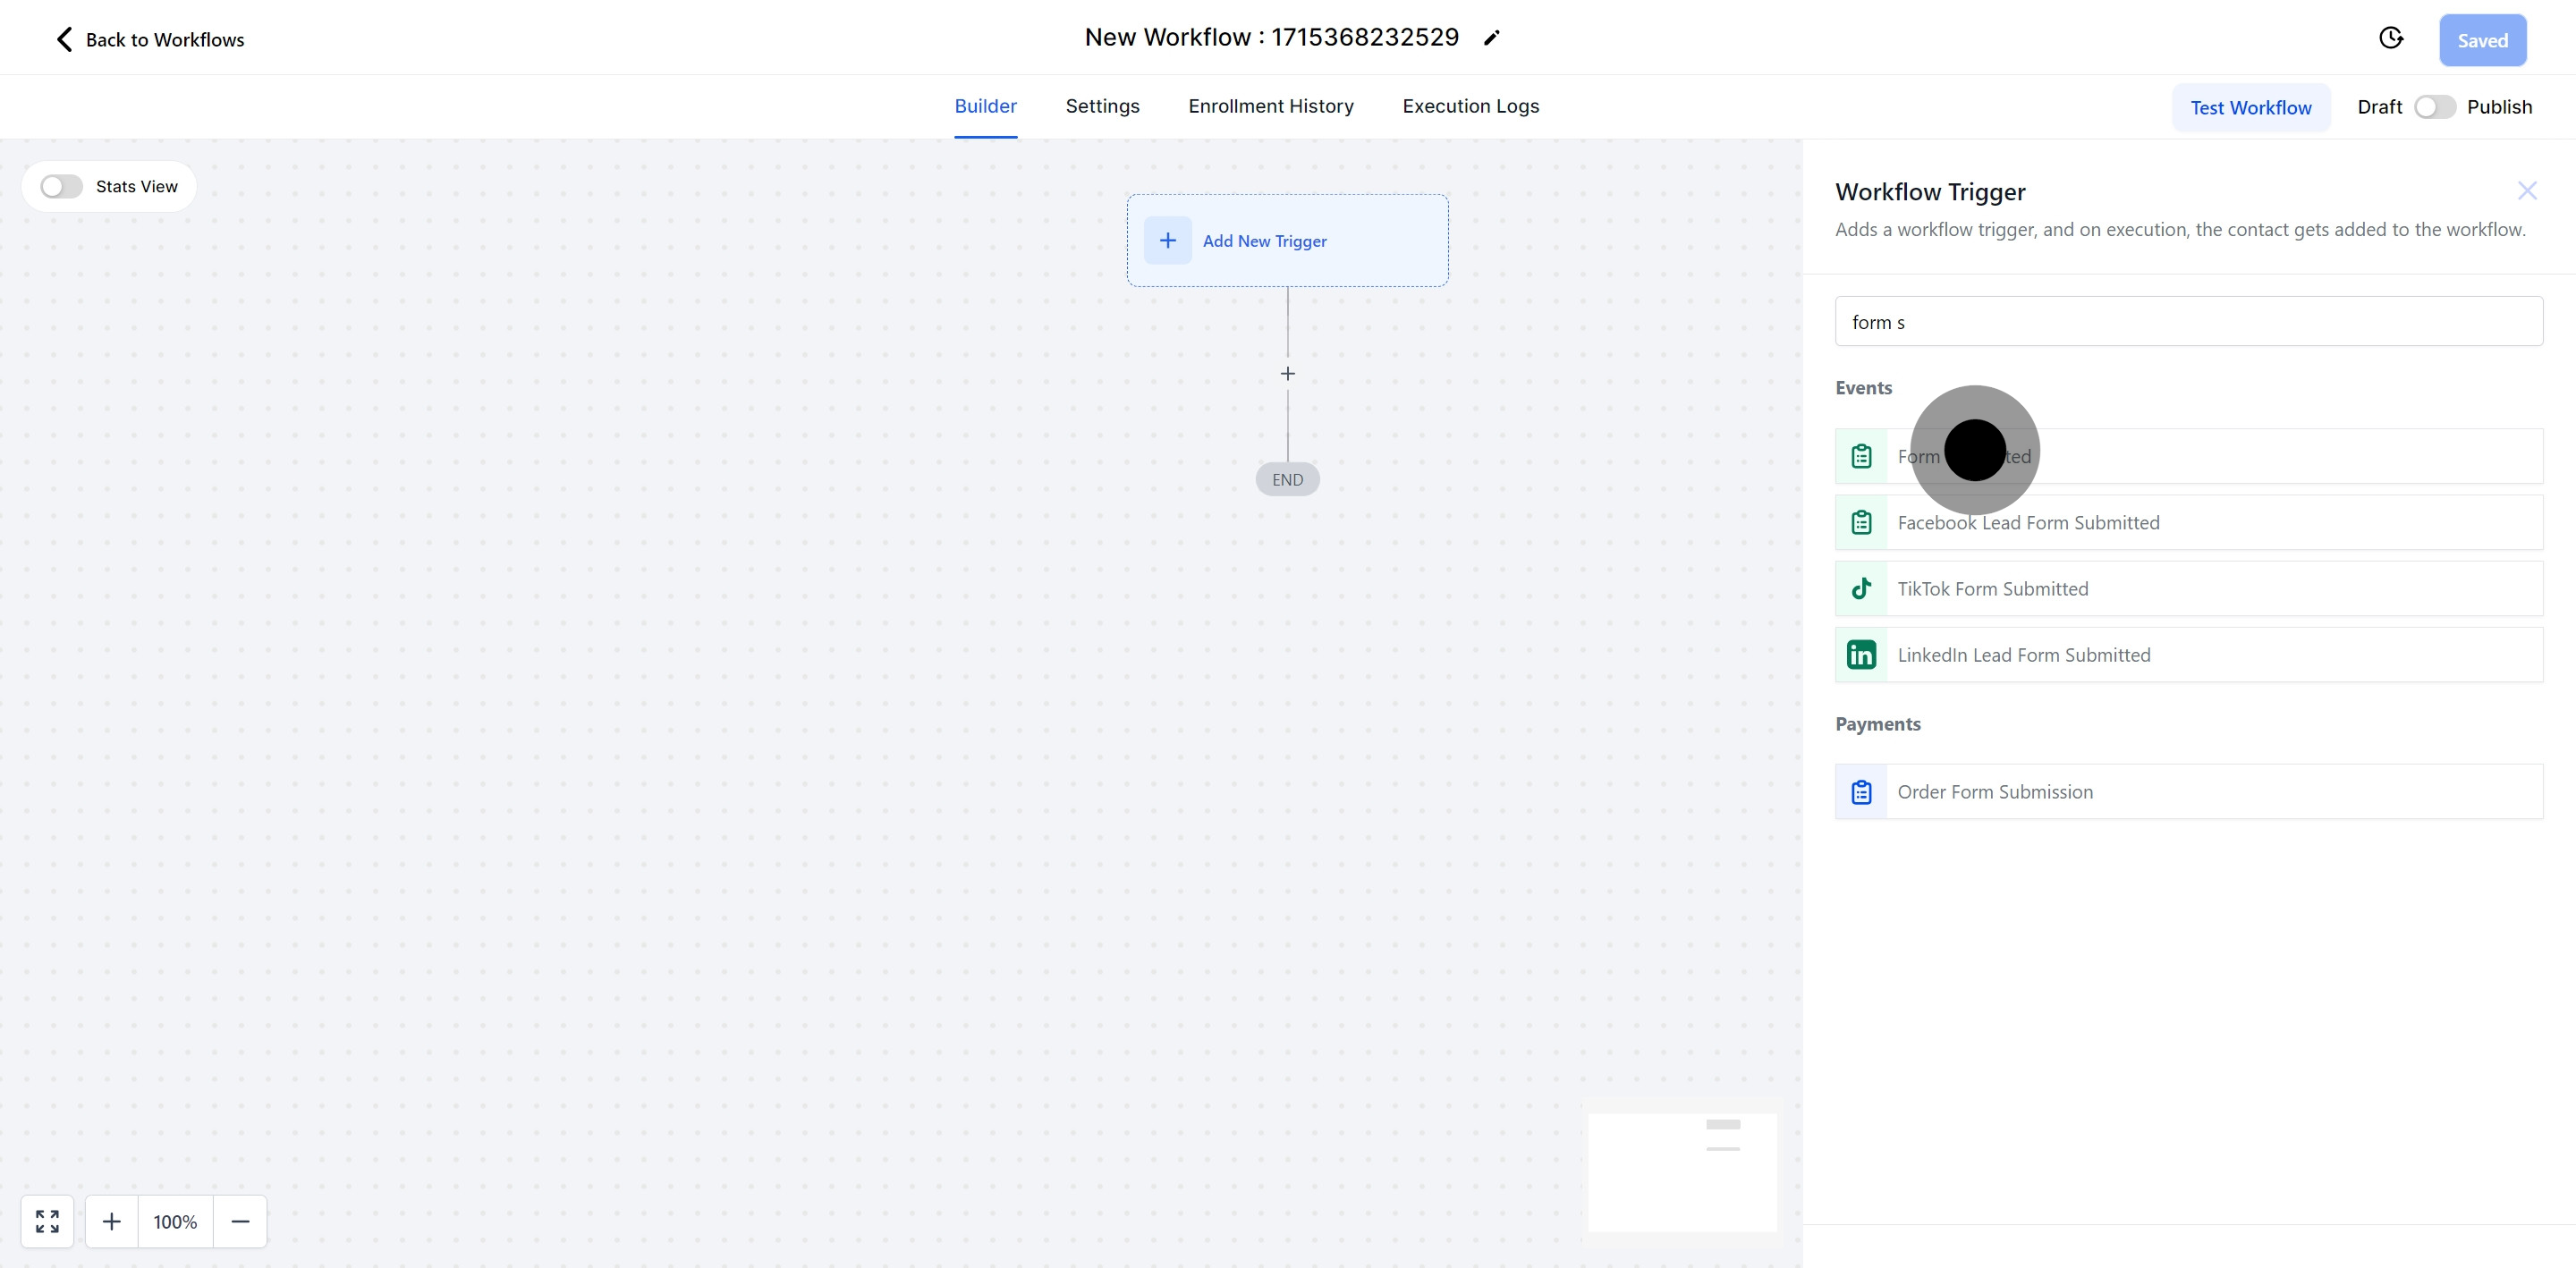Select the TikTok Form Submitted trigger icon
Screen dimensions: 2576x1268
pos(1861,588)
